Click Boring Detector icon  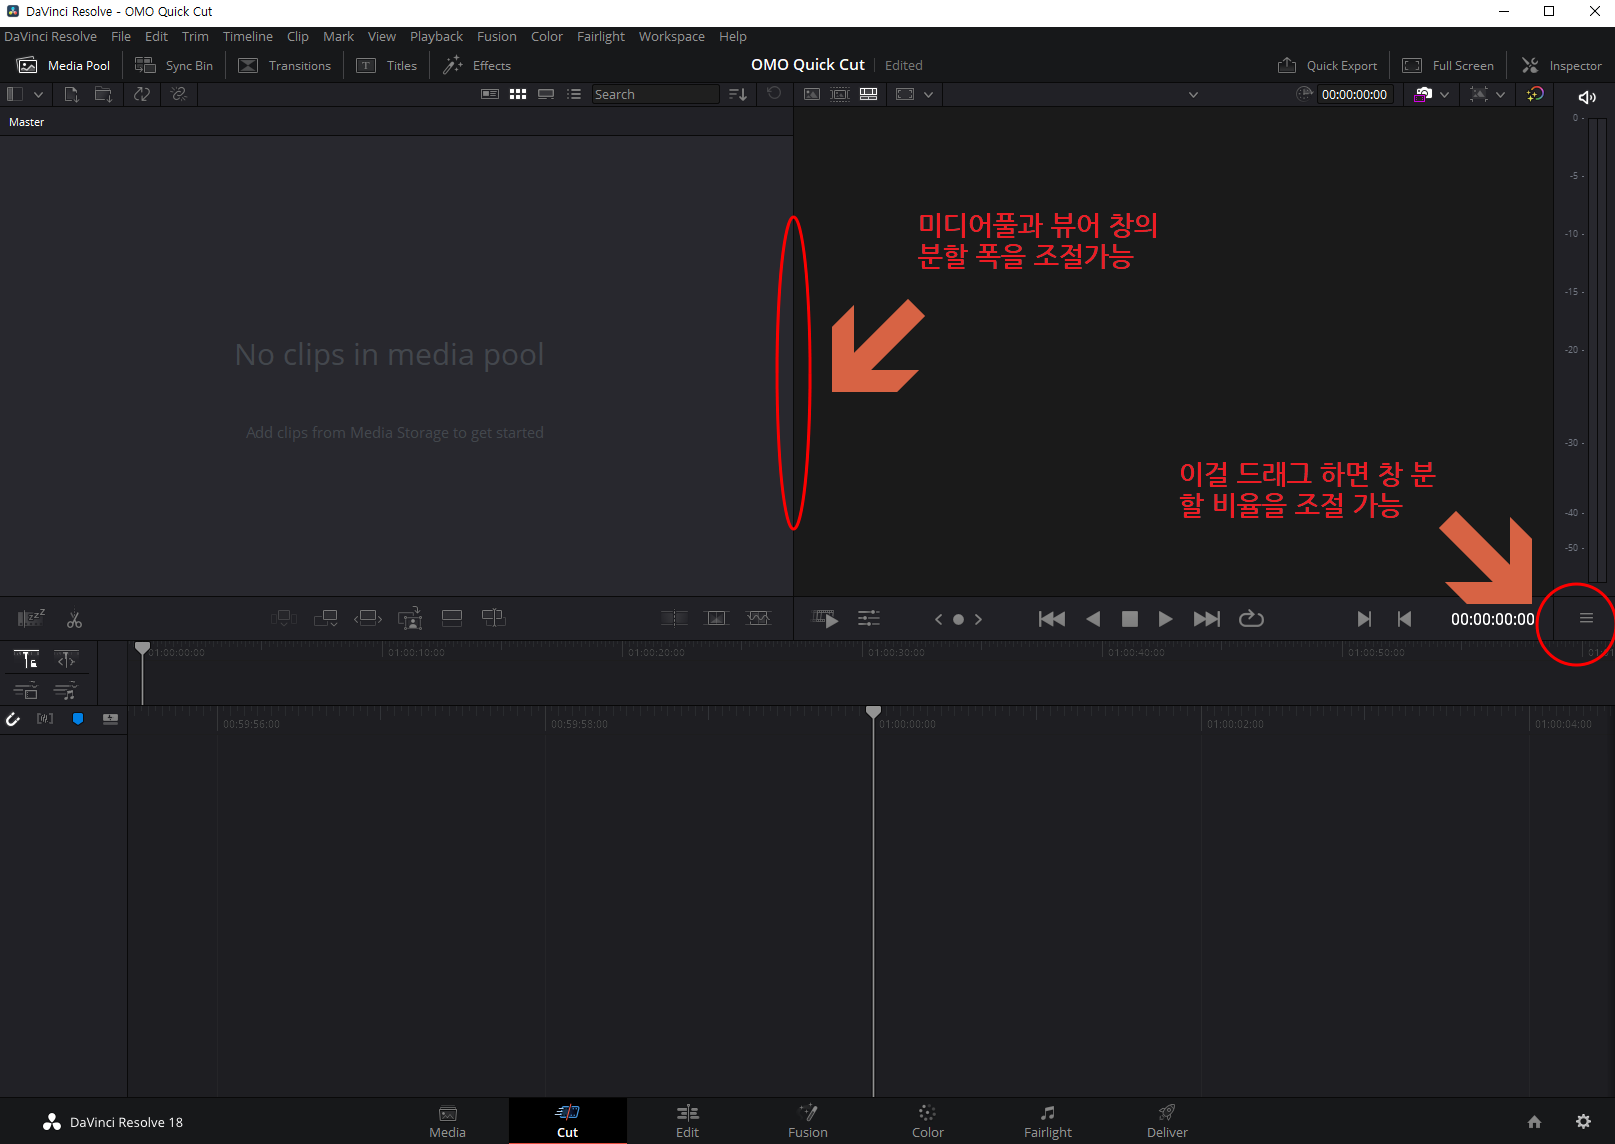31,618
